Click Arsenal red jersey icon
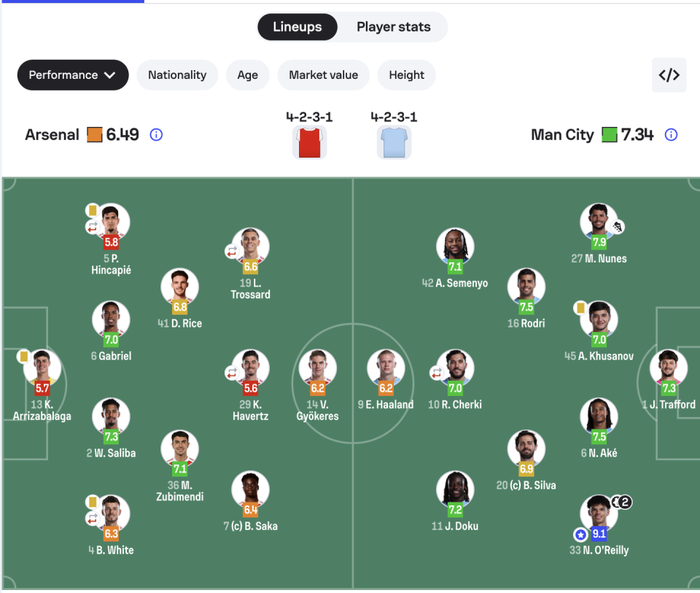 point(309,142)
